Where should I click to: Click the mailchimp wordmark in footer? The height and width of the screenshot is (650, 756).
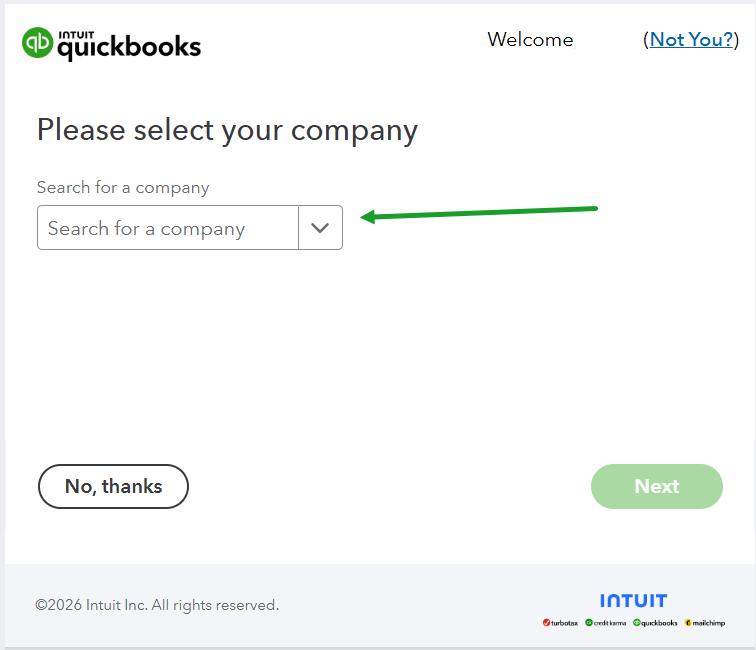point(709,623)
